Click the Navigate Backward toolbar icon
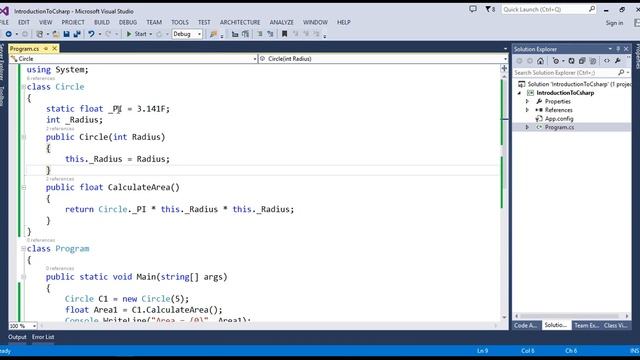The height and width of the screenshot is (360, 640). 8,34
